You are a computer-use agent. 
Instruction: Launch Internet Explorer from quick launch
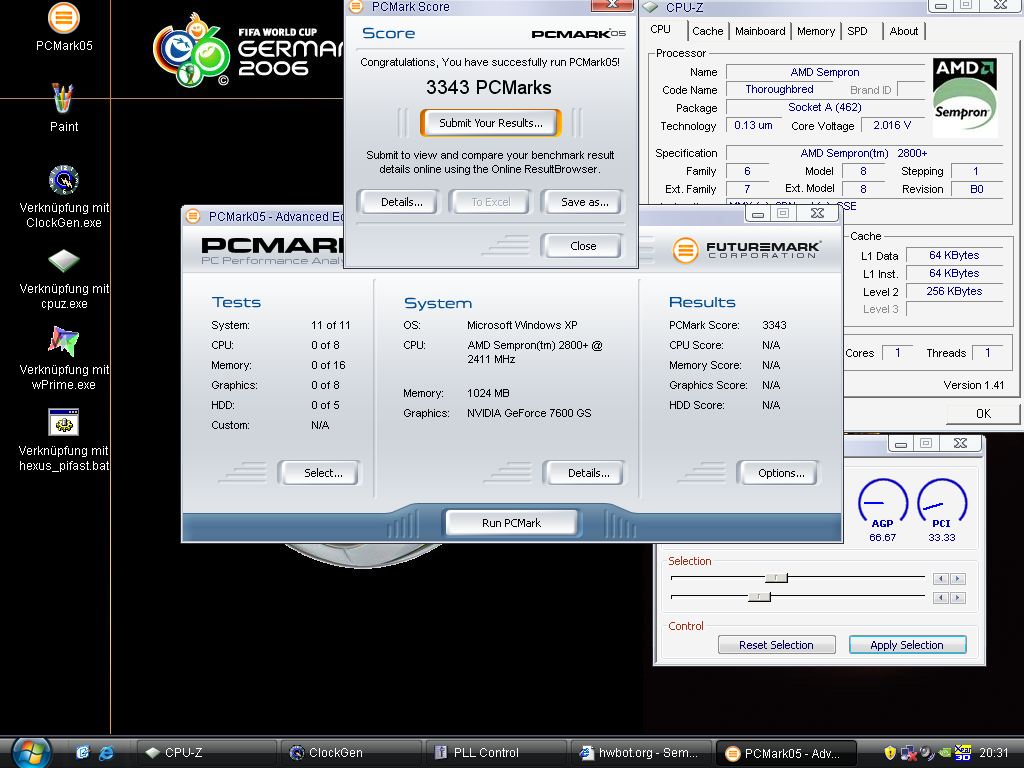[106, 753]
